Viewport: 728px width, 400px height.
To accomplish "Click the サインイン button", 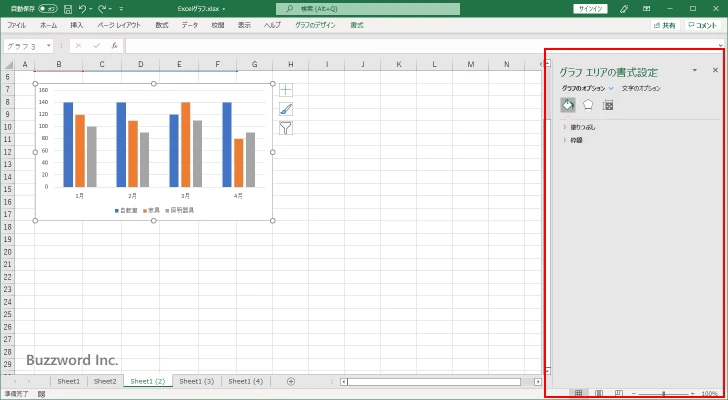I will (591, 9).
